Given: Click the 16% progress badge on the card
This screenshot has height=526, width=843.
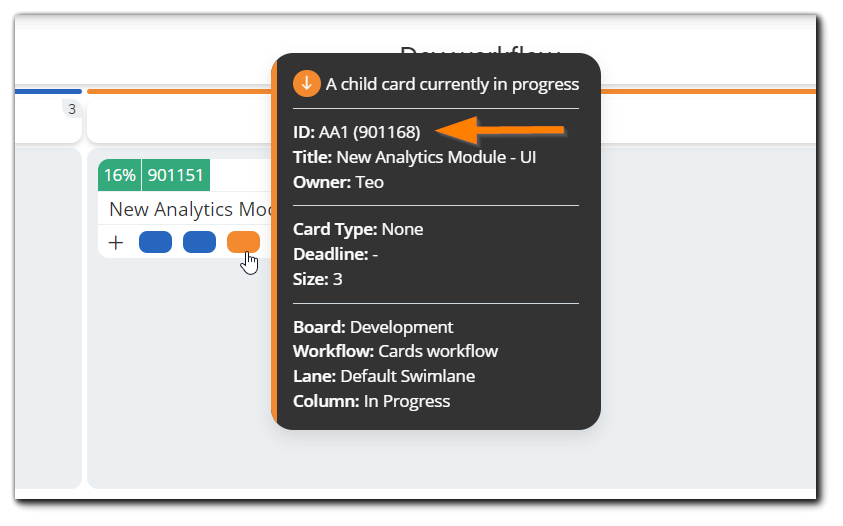Looking at the screenshot, I should click(119, 175).
